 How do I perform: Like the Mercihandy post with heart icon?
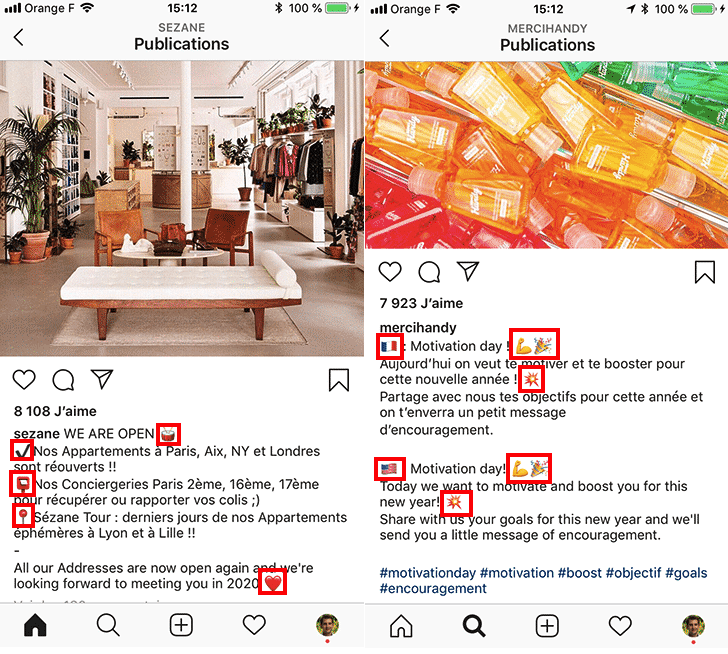click(x=390, y=272)
